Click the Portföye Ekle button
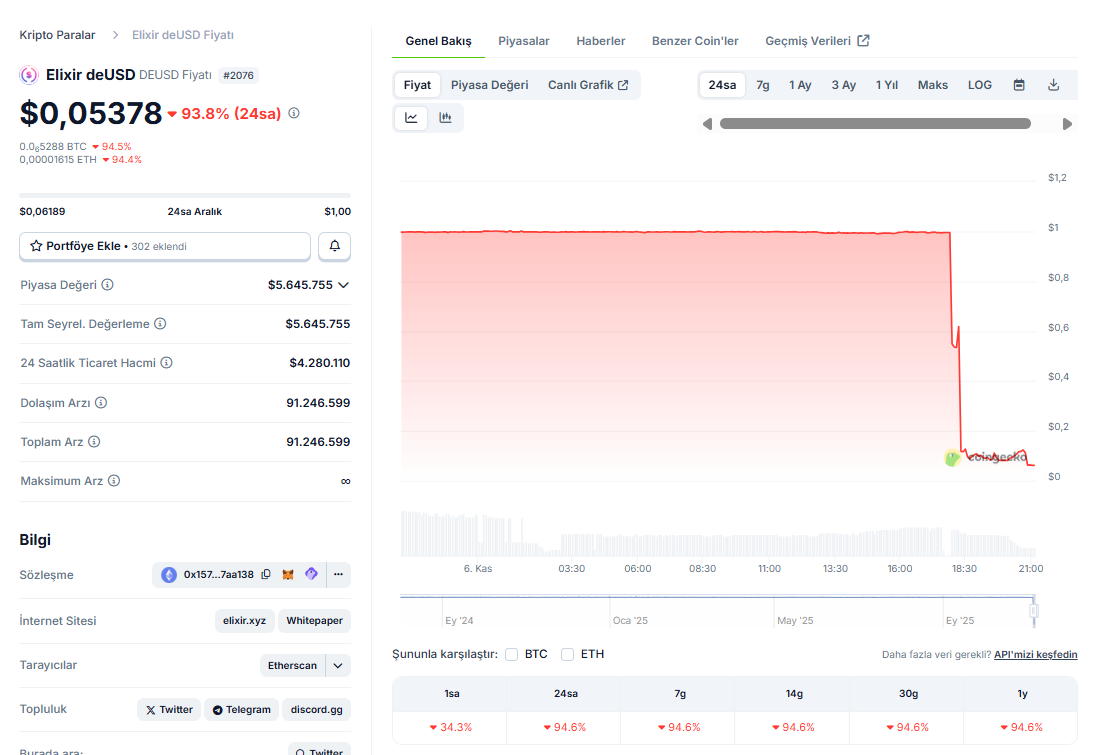Screen dimensions: 1097x755 coord(165,246)
